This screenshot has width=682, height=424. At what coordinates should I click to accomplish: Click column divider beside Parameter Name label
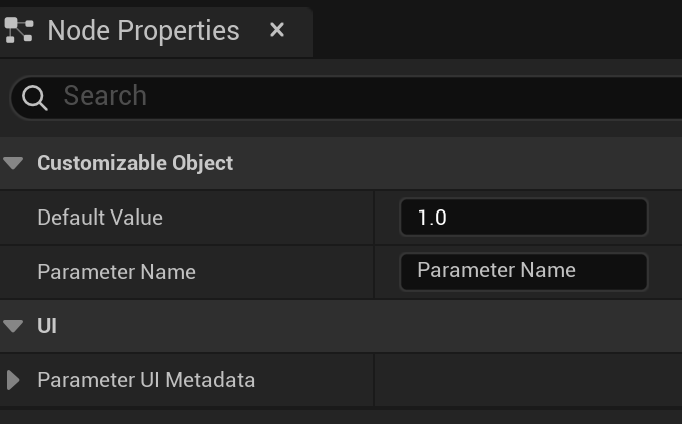pyautogui.click(x=374, y=272)
